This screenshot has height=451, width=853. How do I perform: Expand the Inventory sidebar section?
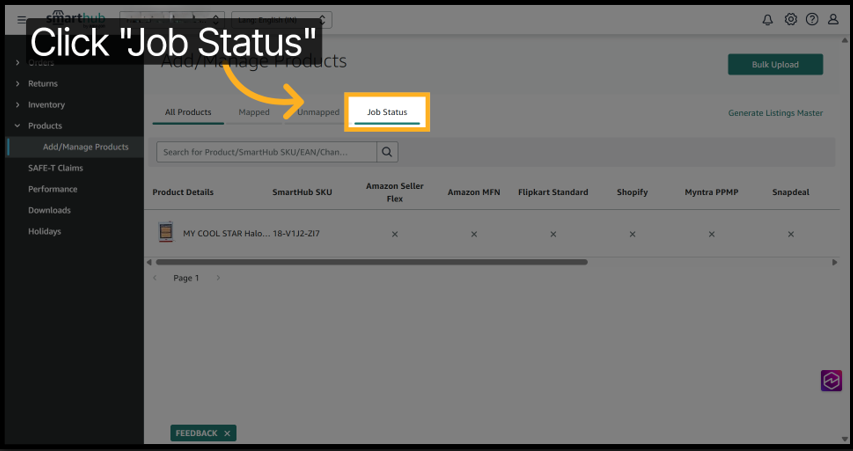46,105
